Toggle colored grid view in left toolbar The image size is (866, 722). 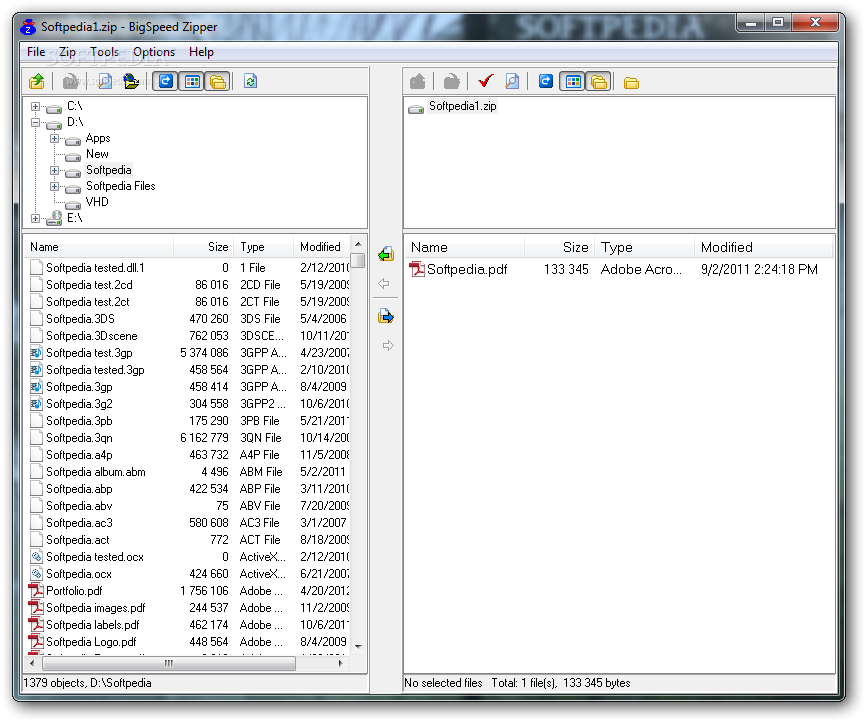(192, 82)
